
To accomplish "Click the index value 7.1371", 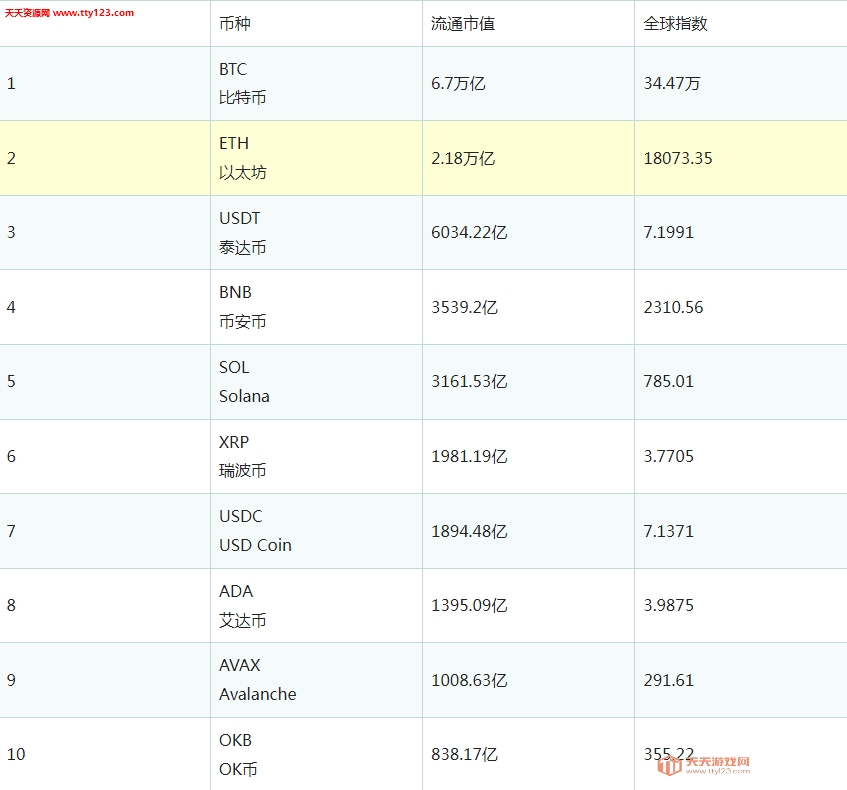I will pyautogui.click(x=668, y=531).
